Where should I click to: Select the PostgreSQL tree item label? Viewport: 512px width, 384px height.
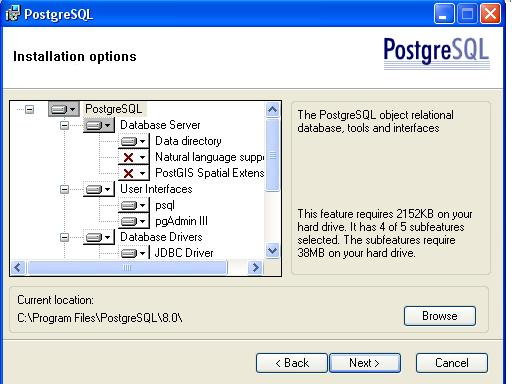click(x=114, y=109)
